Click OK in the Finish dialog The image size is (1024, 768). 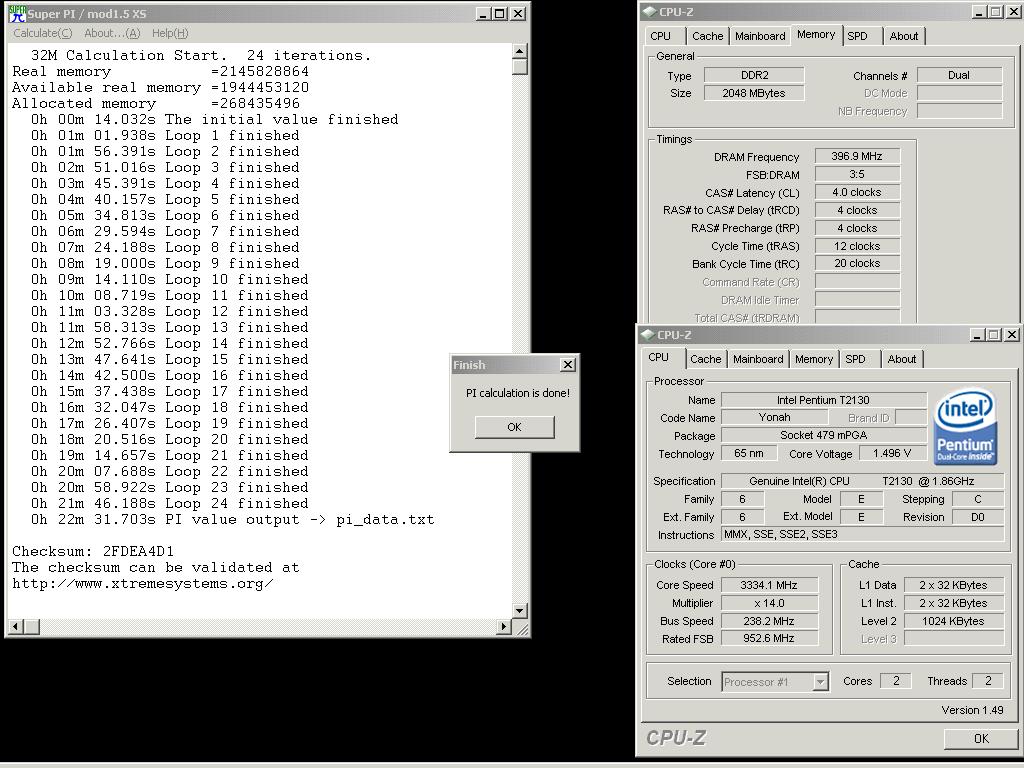point(515,426)
